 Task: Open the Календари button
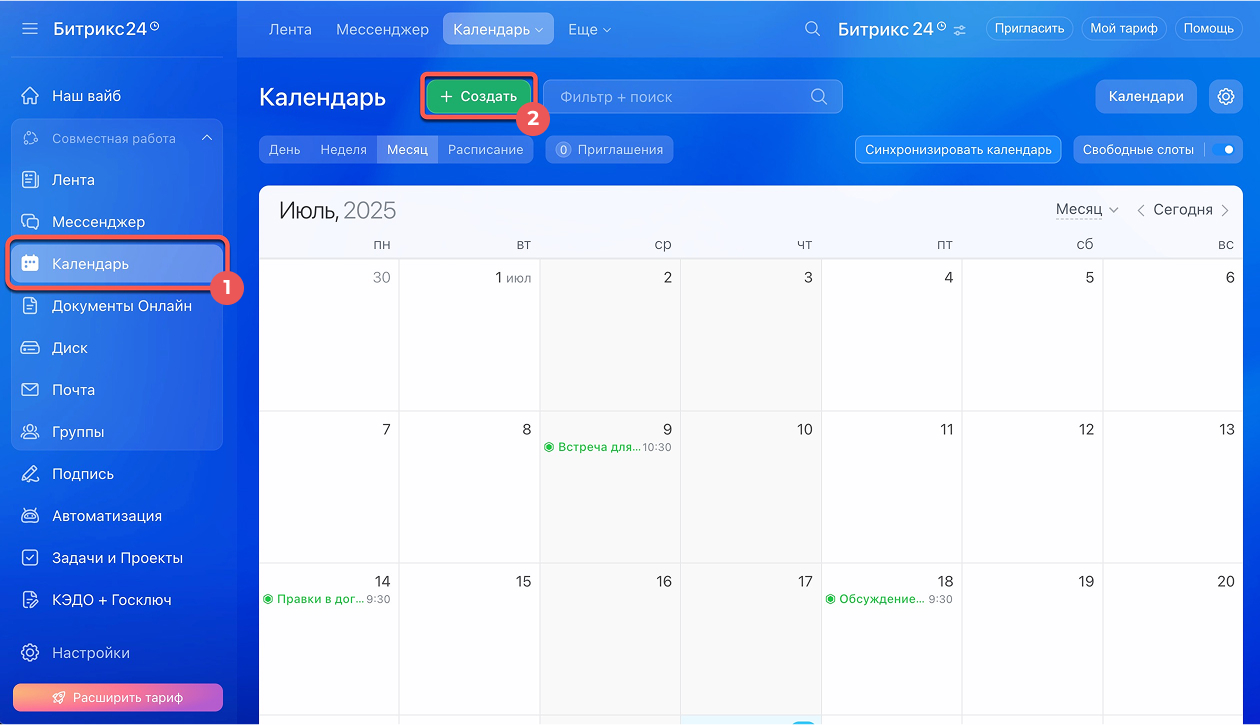tap(1146, 97)
